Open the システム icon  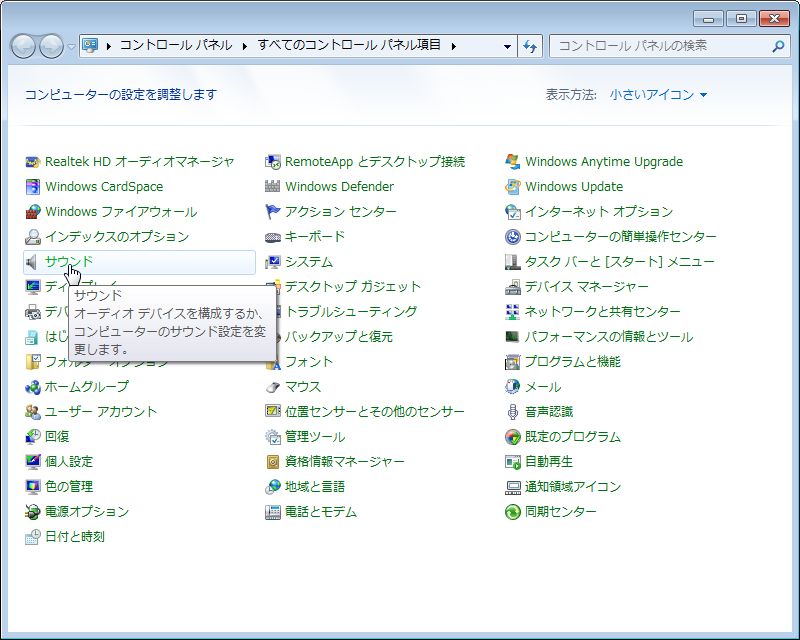pos(273,262)
